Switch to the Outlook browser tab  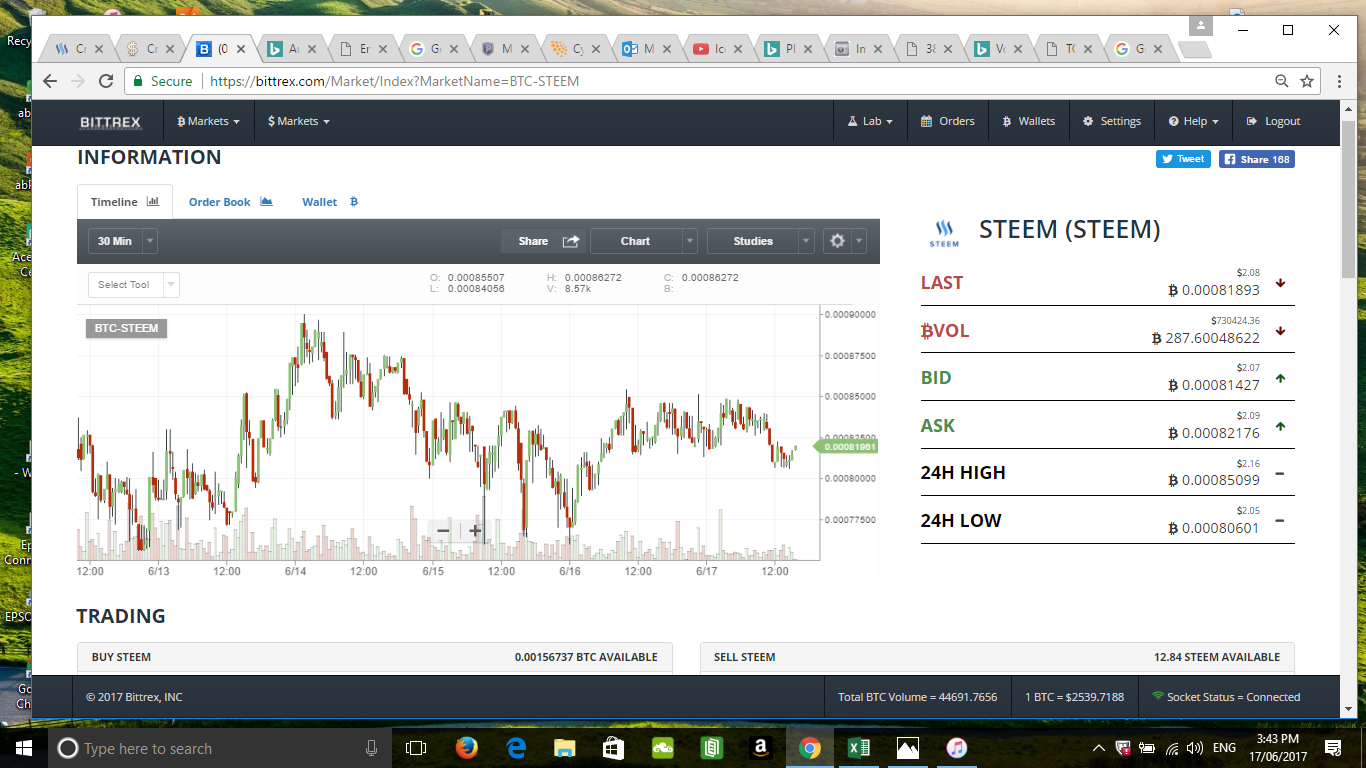[646, 48]
